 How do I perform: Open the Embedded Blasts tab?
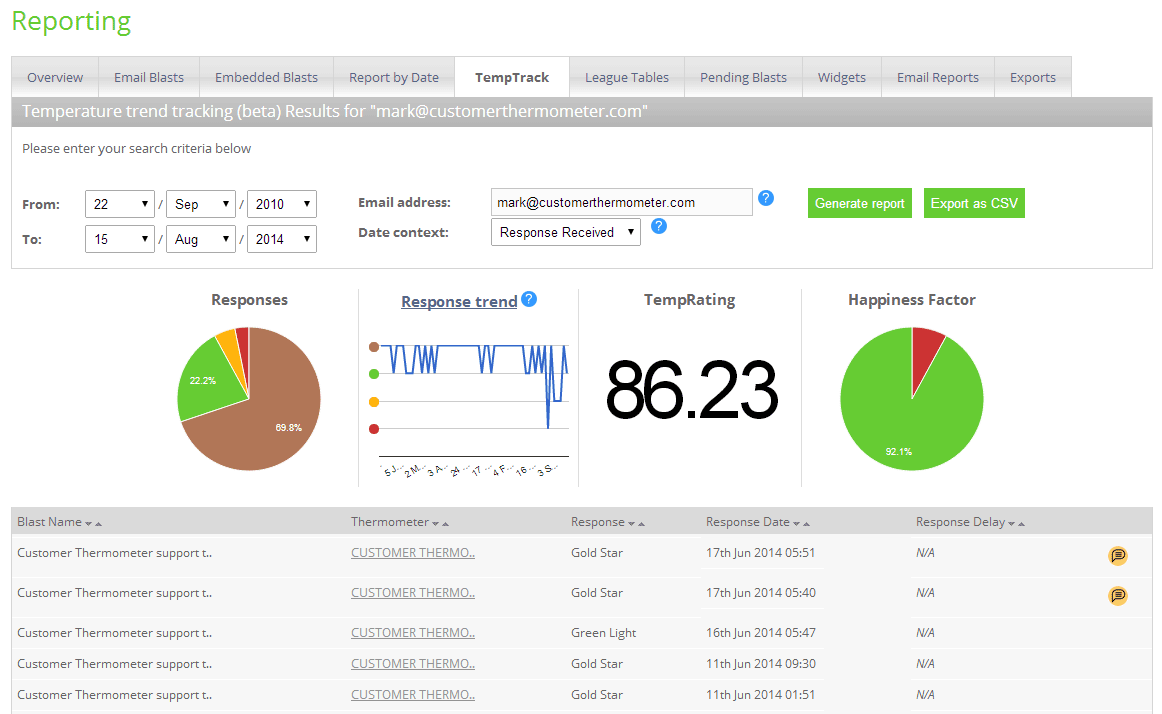[x=266, y=77]
